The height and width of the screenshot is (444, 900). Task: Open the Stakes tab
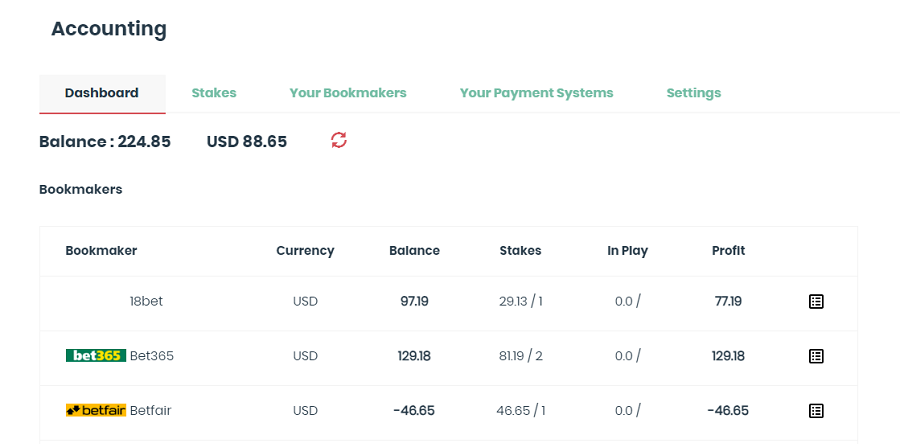point(214,93)
